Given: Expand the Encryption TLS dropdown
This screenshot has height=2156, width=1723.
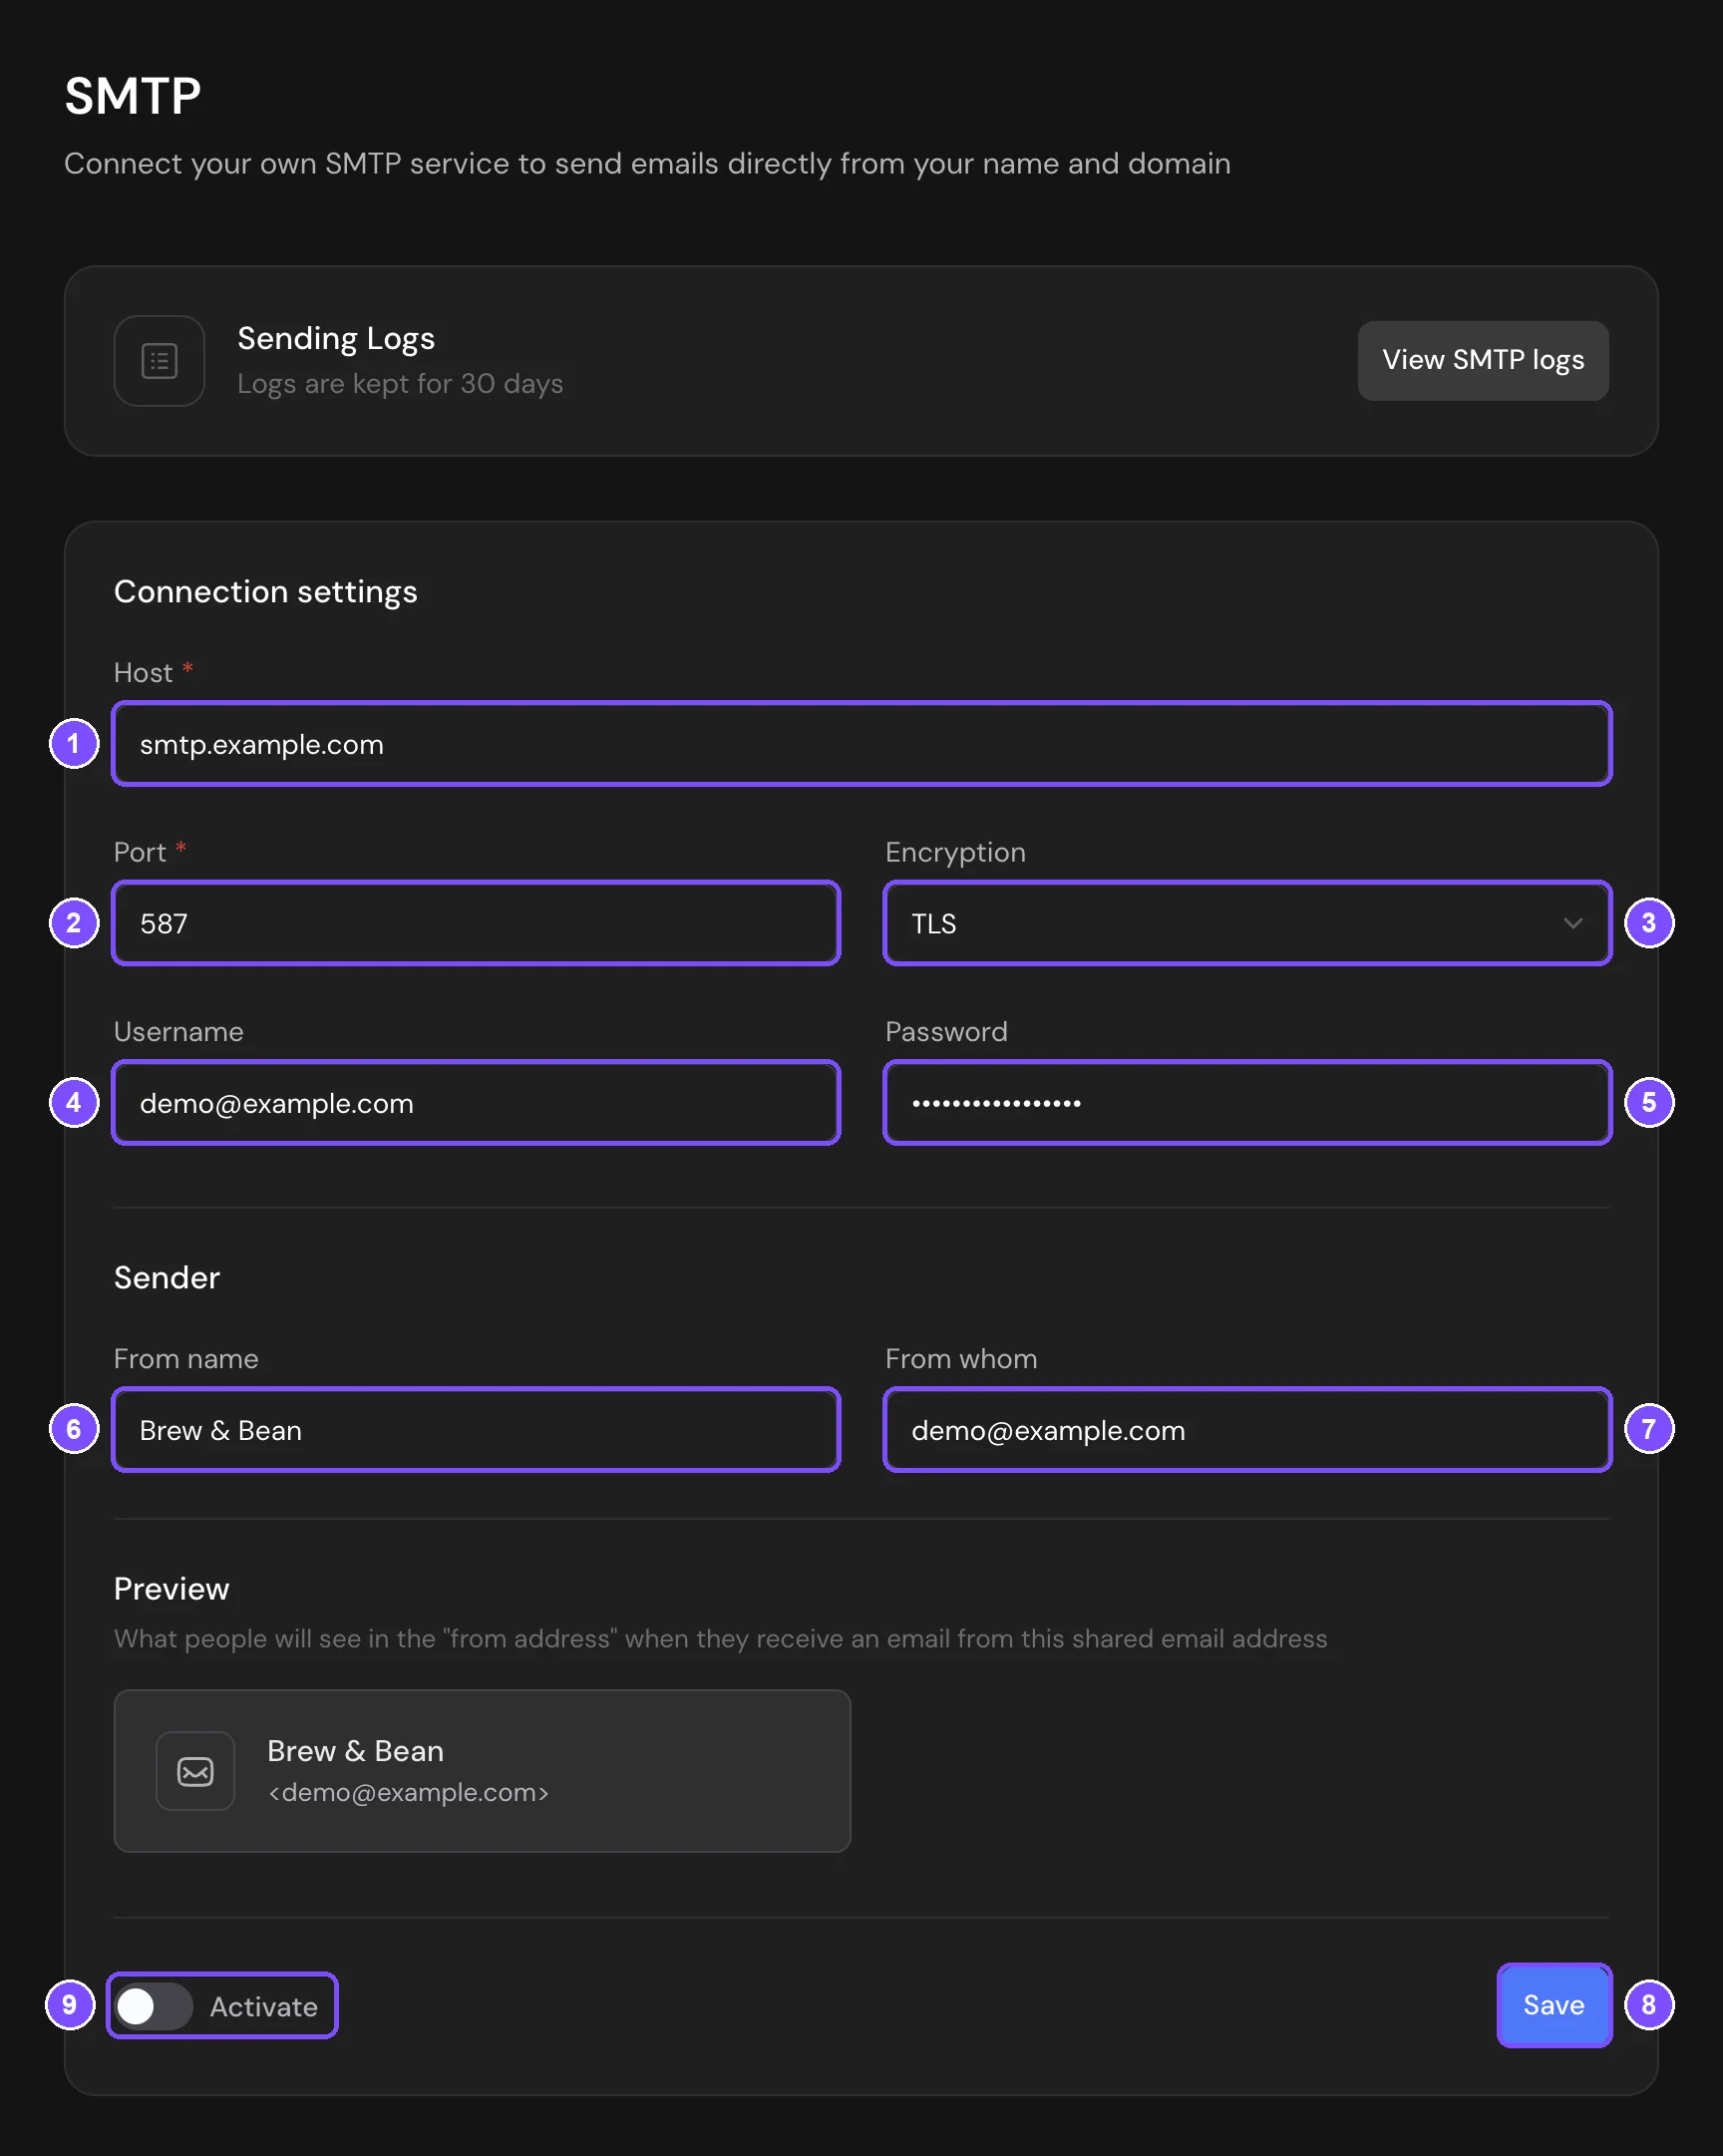Looking at the screenshot, I should click(1247, 923).
